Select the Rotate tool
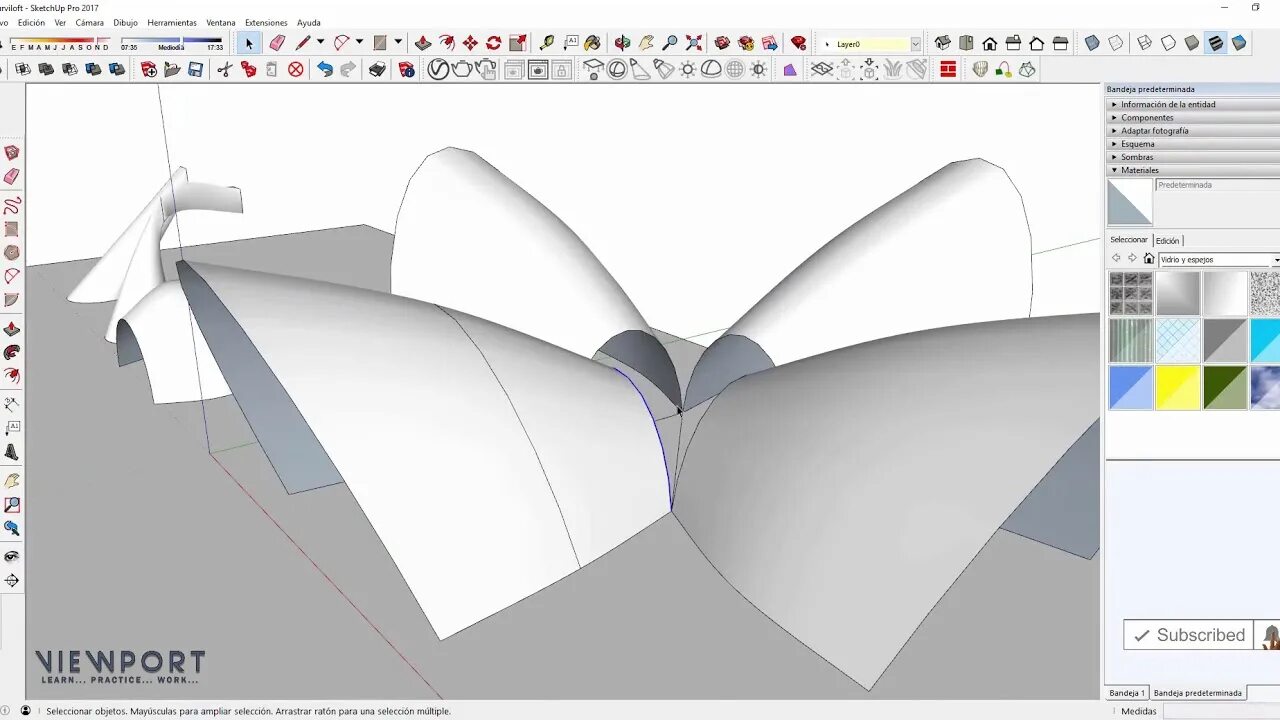The image size is (1280, 720). (494, 43)
